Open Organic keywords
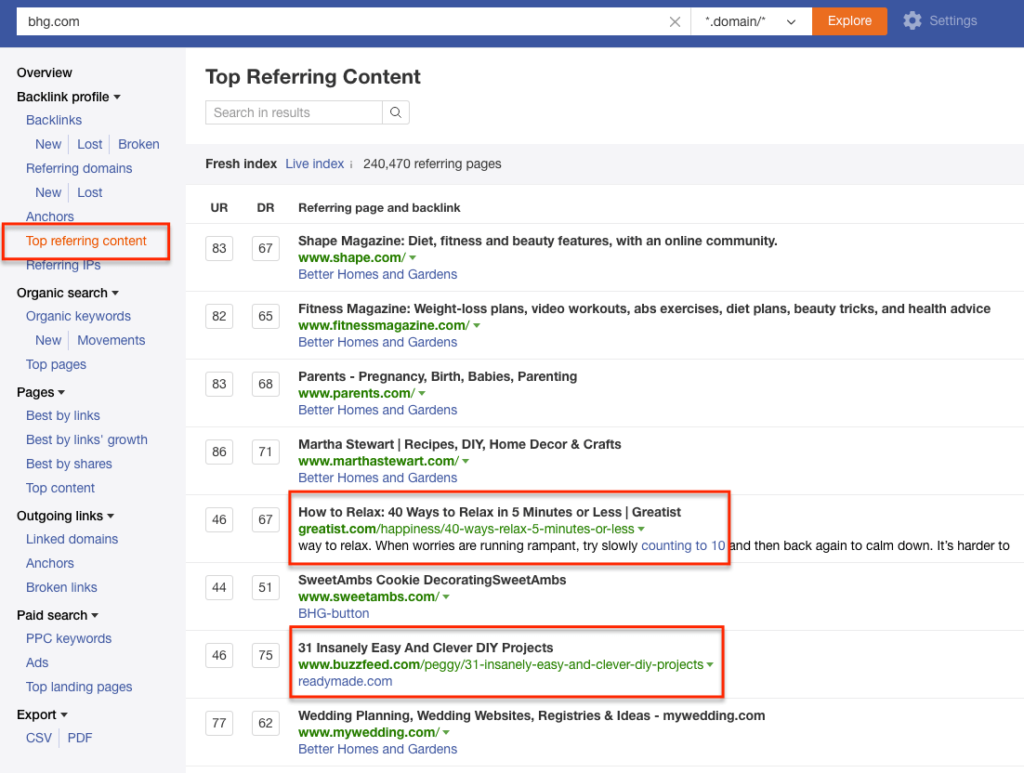 click(78, 316)
